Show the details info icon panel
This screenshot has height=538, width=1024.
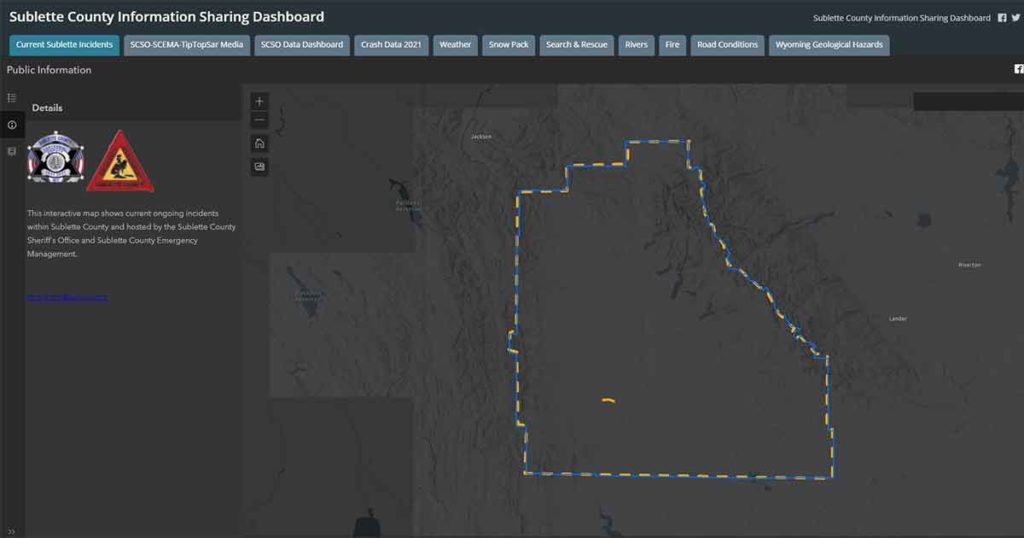coord(12,125)
